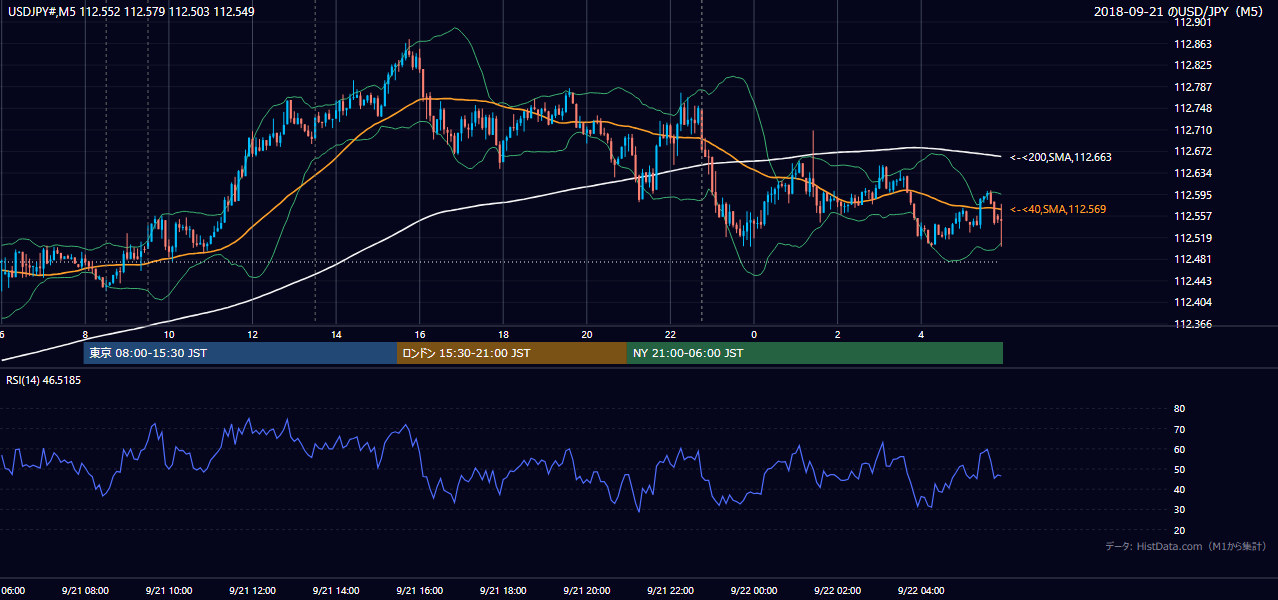Click price axis value 112.787
The height and width of the screenshot is (600, 1278).
[1192, 87]
